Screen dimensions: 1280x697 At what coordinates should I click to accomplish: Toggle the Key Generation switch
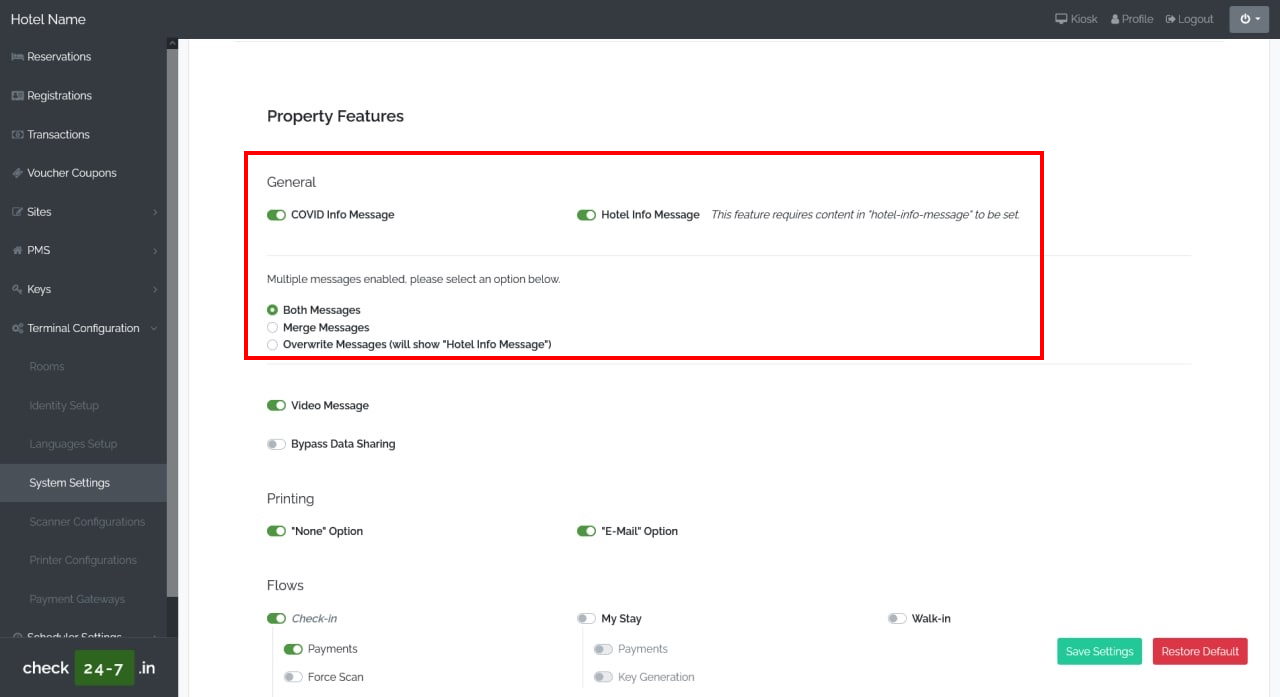(x=603, y=677)
